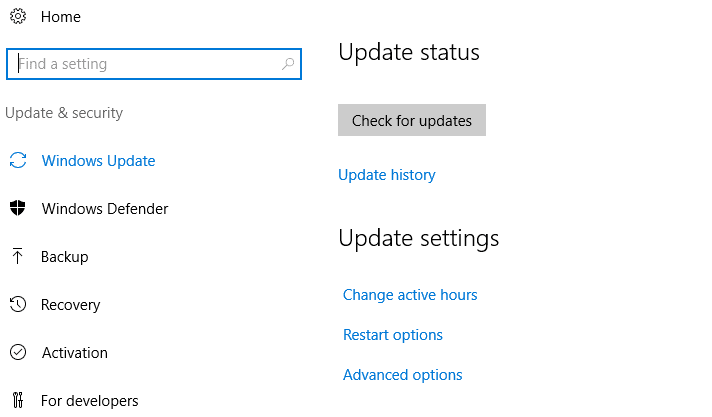Click the Windows Update sync arrows icon
Screen dimensions: 712x417
(18, 160)
